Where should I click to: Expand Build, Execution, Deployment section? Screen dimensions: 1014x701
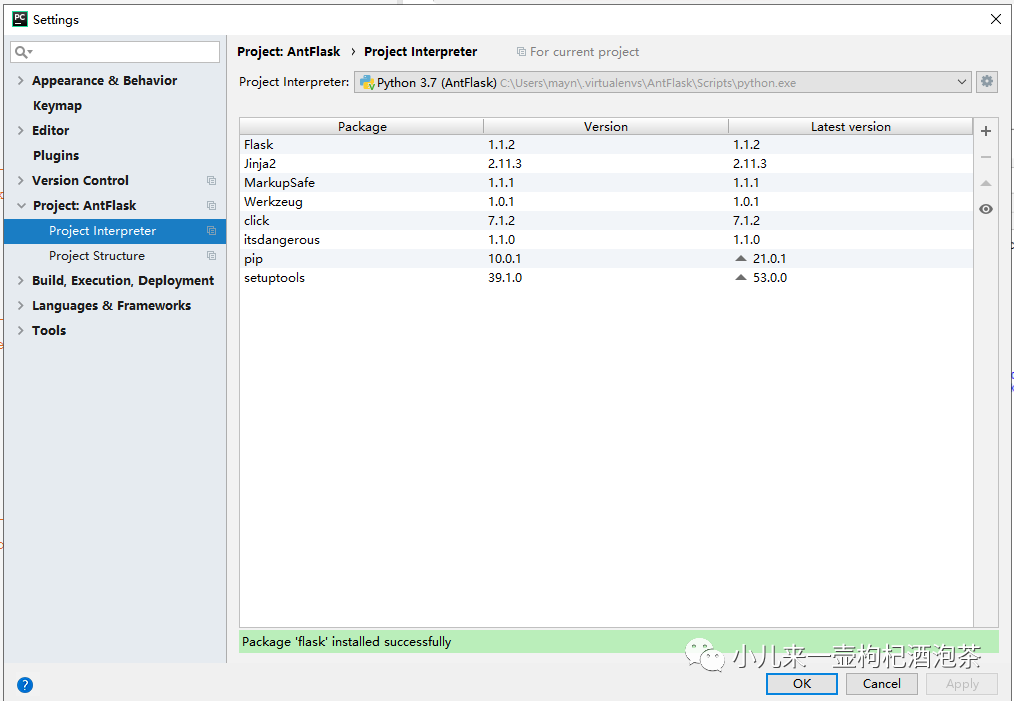click(x=21, y=281)
